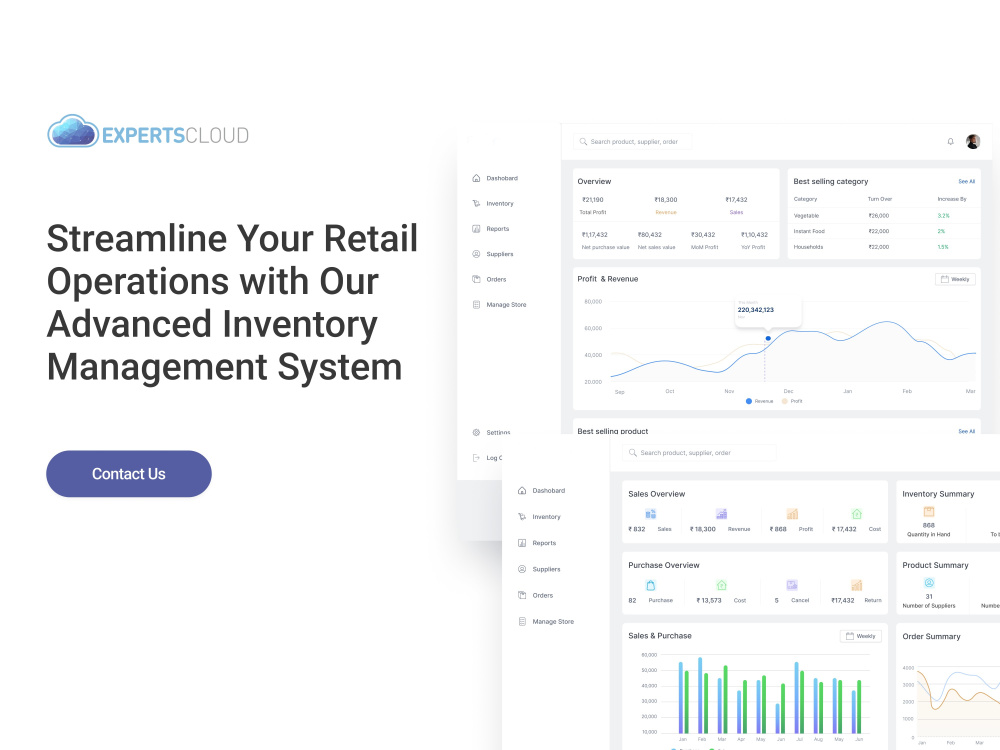Click the box icon beside upper Orders
This screenshot has height=750, width=1000.
476,279
